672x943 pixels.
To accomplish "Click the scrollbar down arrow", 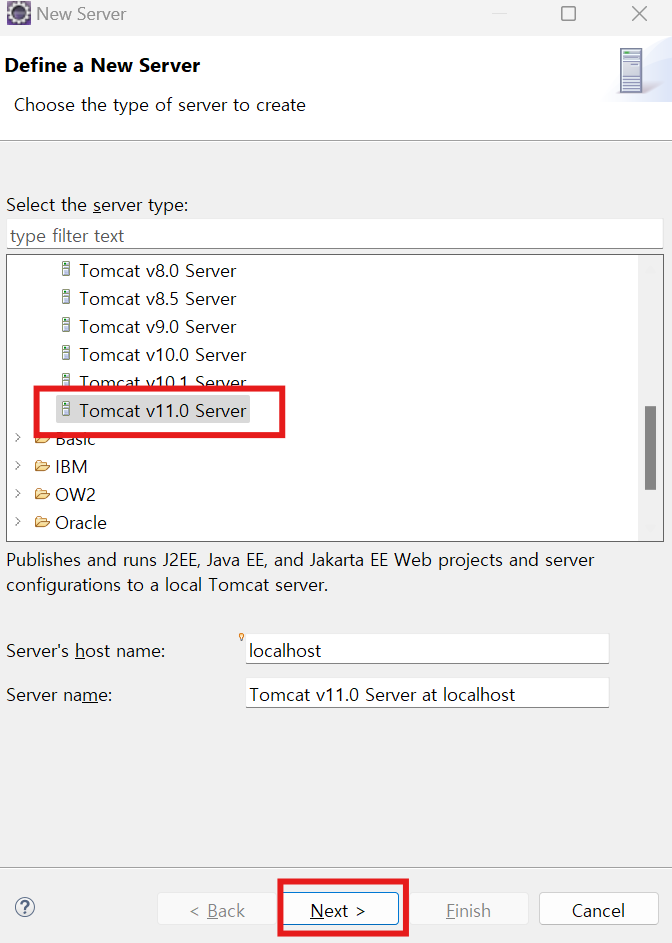I will coord(650,529).
